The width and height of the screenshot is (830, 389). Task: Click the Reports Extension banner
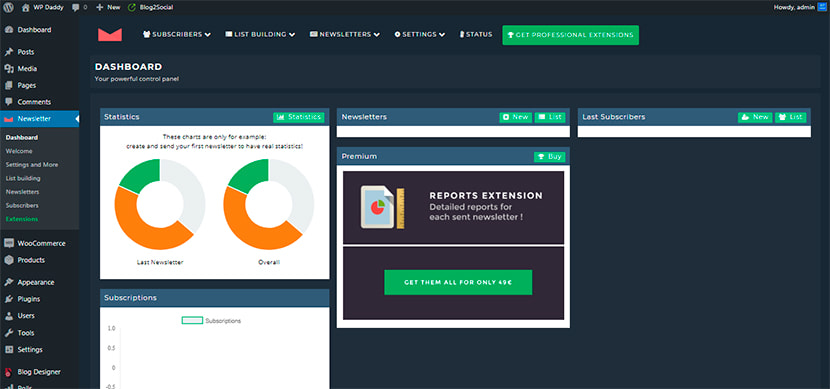click(x=453, y=207)
